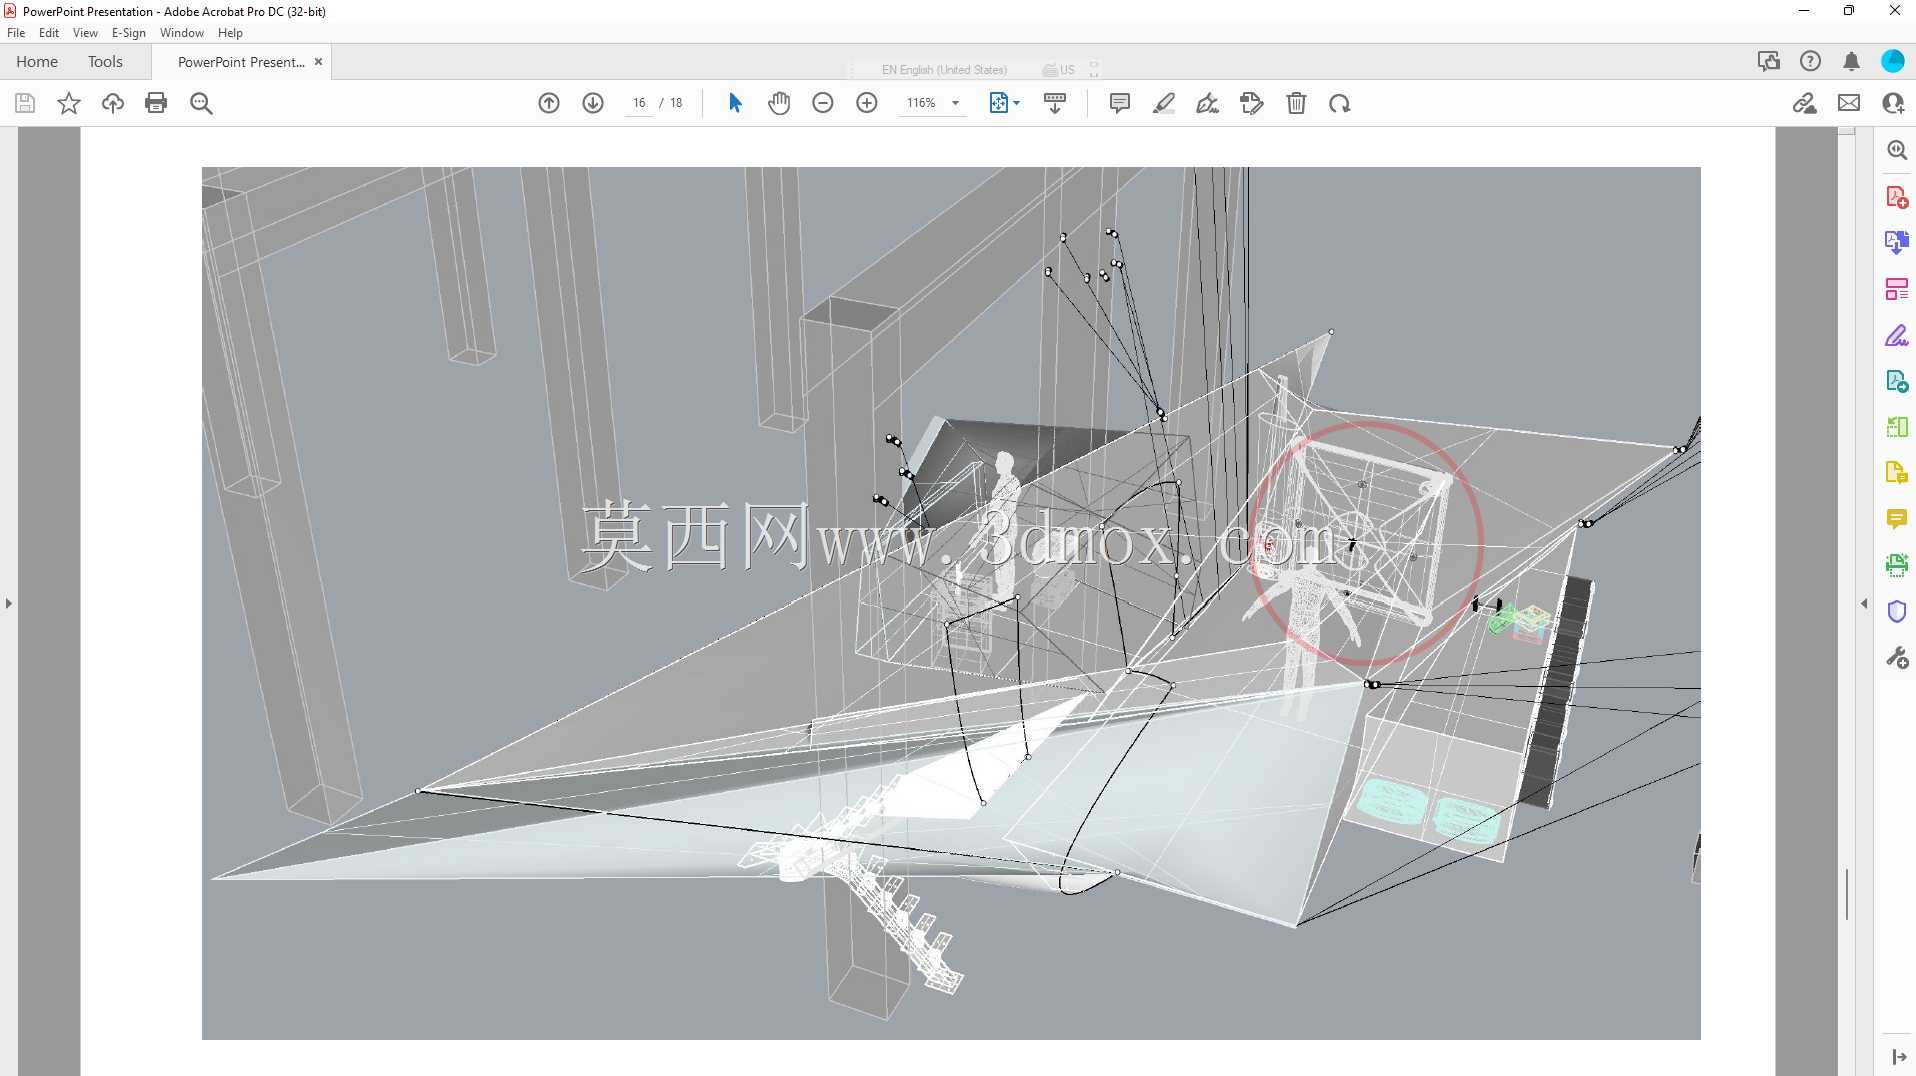Image resolution: width=1916 pixels, height=1076 pixels.
Task: Click the EN English (United States) language indicator
Action: (x=943, y=70)
